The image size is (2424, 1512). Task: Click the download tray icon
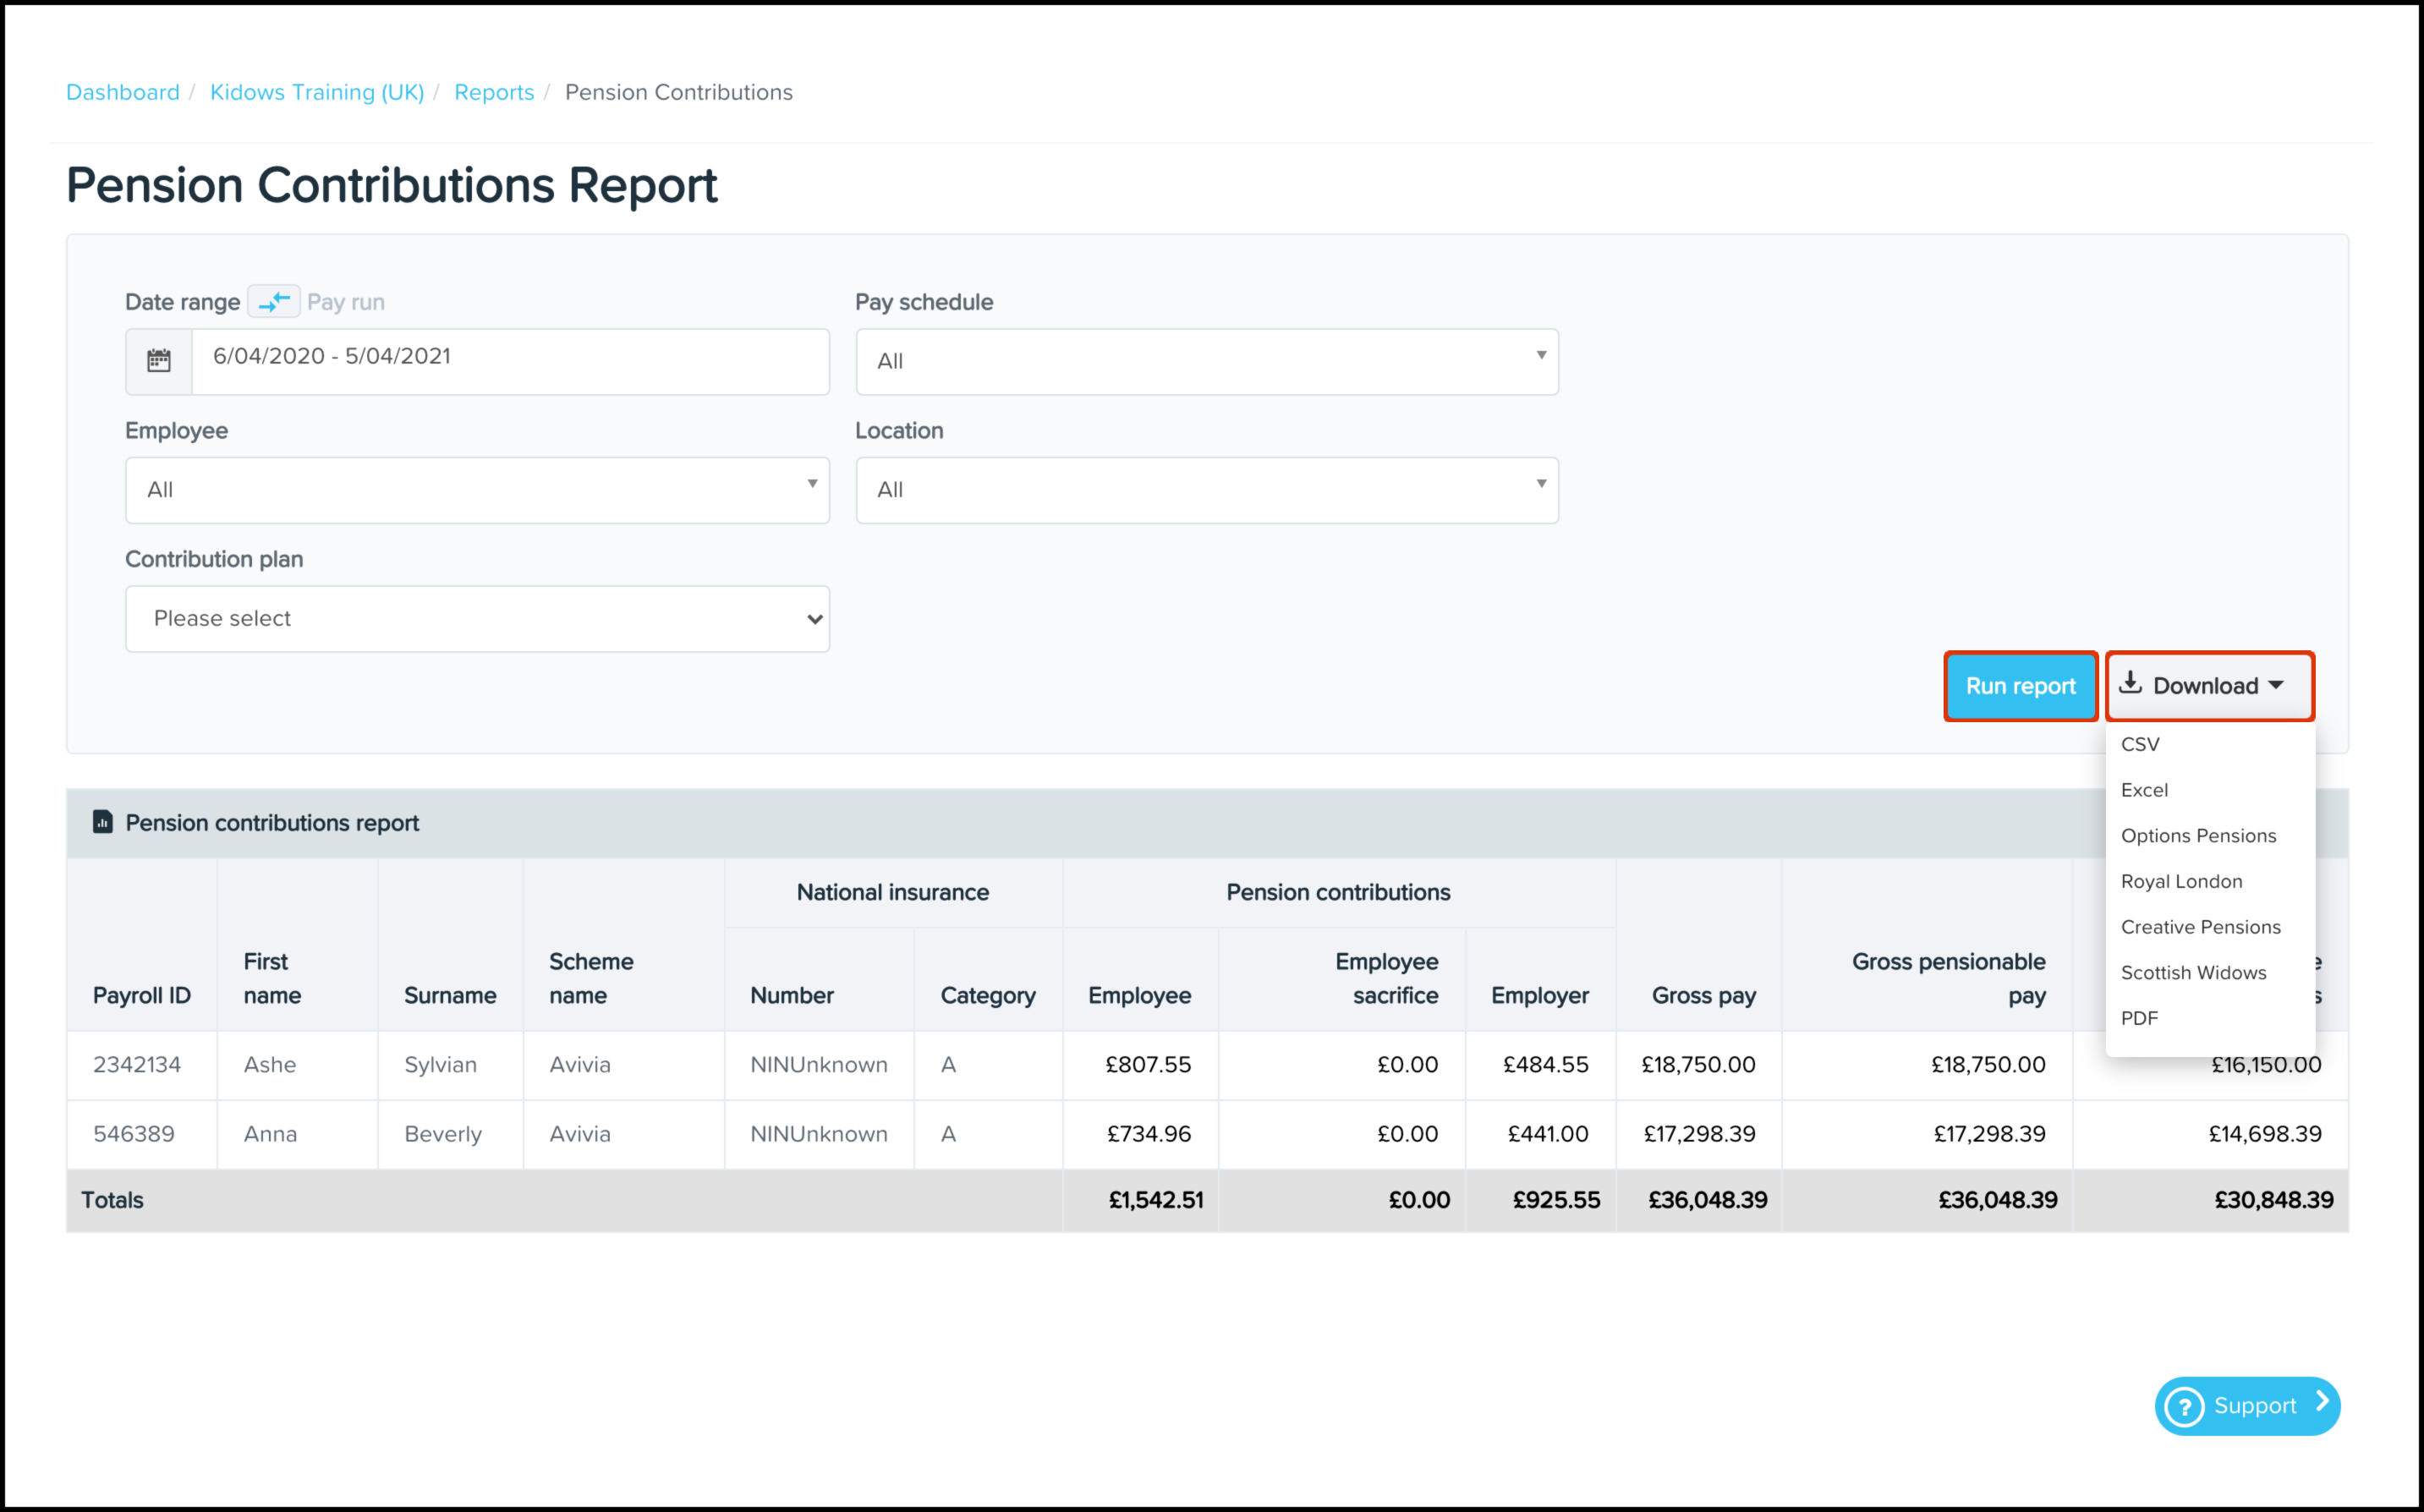tap(2130, 683)
